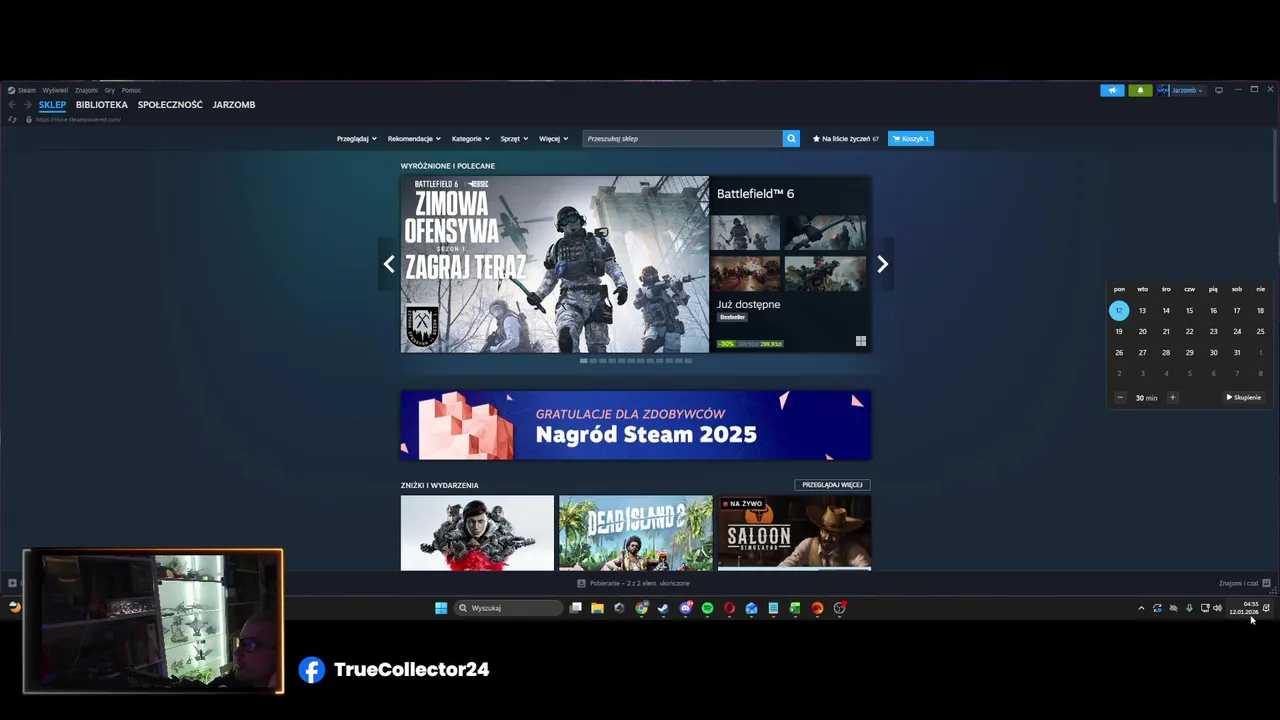Open the Saloon Simulator live tile
This screenshot has width=1280, height=720.
pos(794,533)
